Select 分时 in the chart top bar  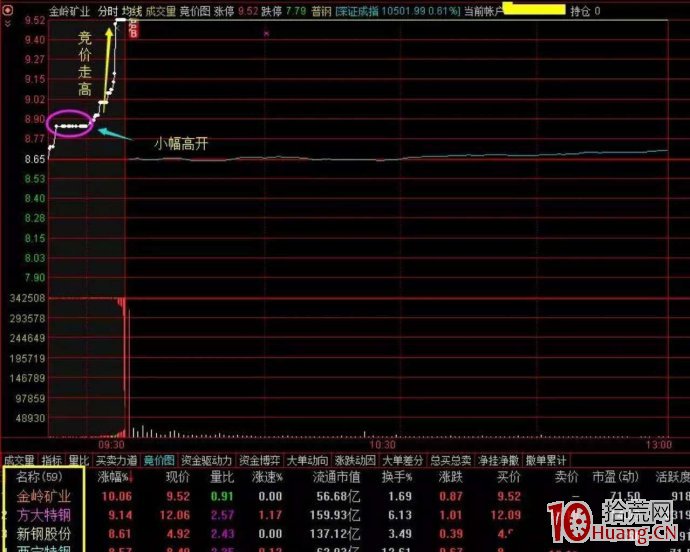(x=108, y=11)
